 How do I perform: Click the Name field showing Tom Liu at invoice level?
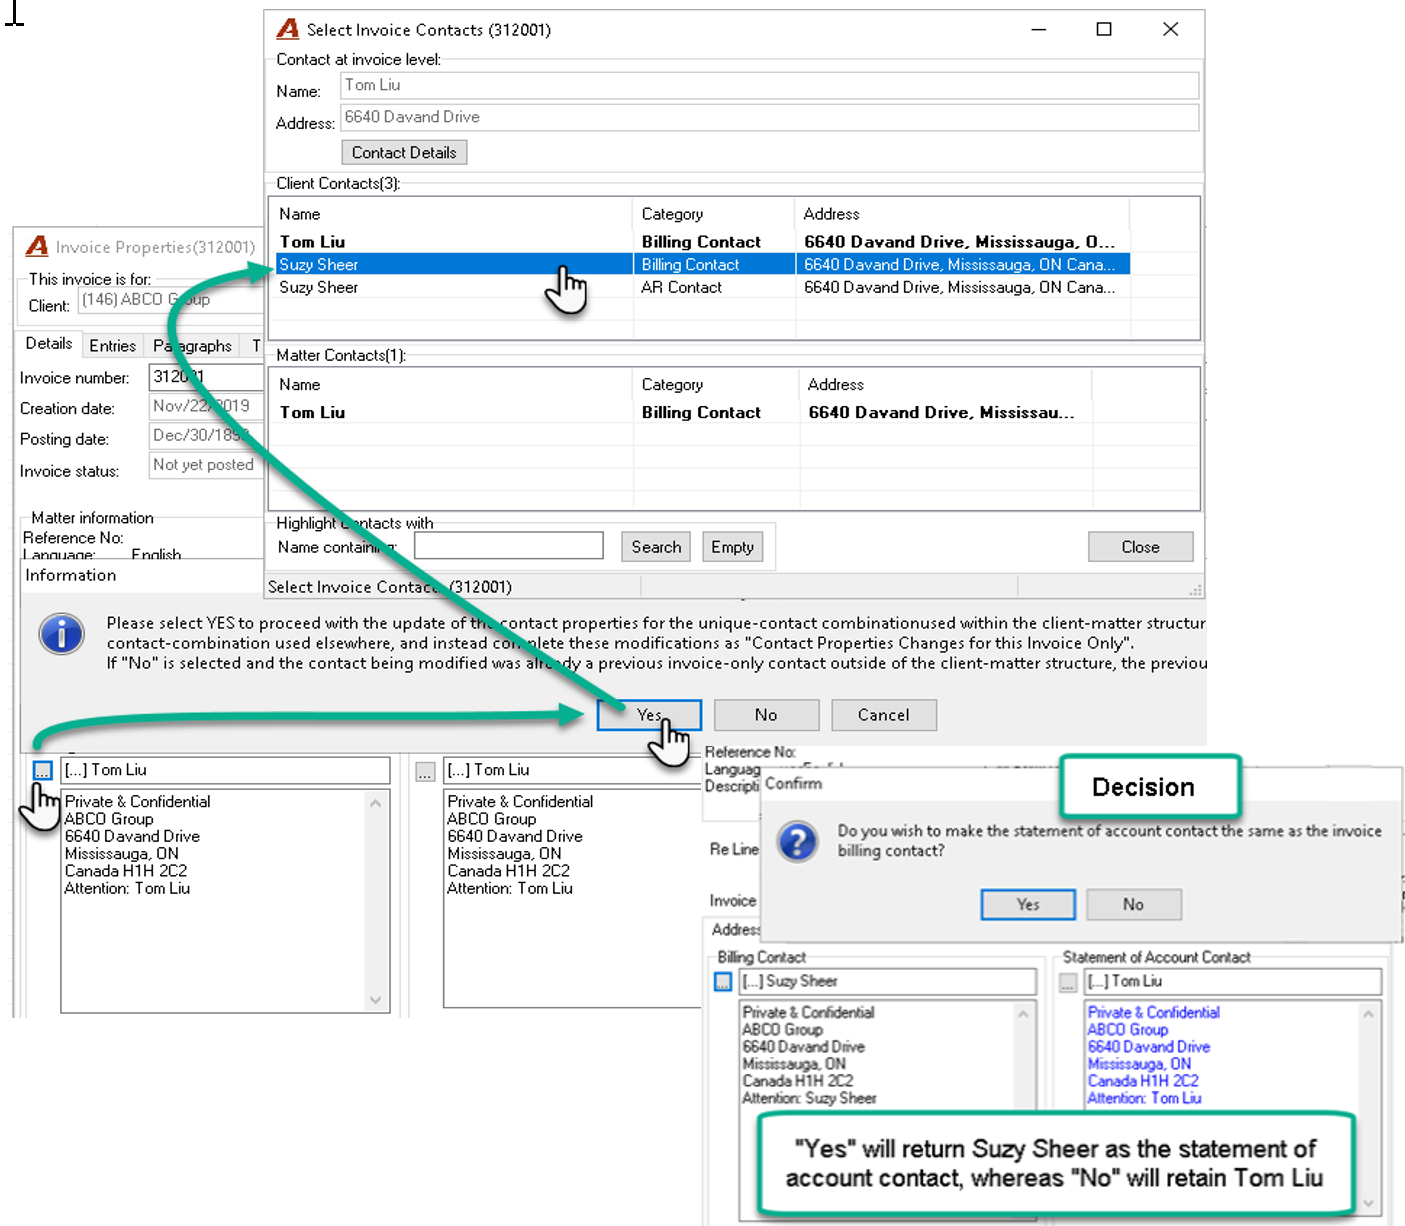pos(769,85)
